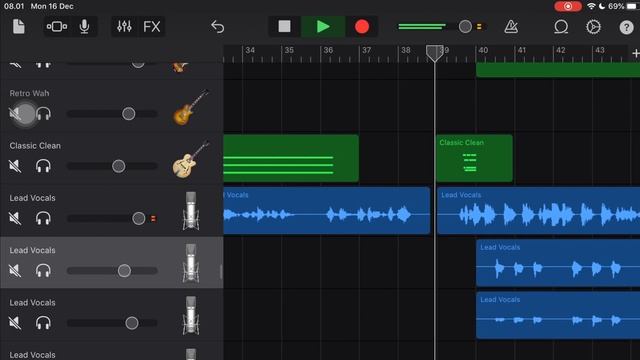Open the microphone instrument view
This screenshot has width=640, height=360.
(84, 27)
